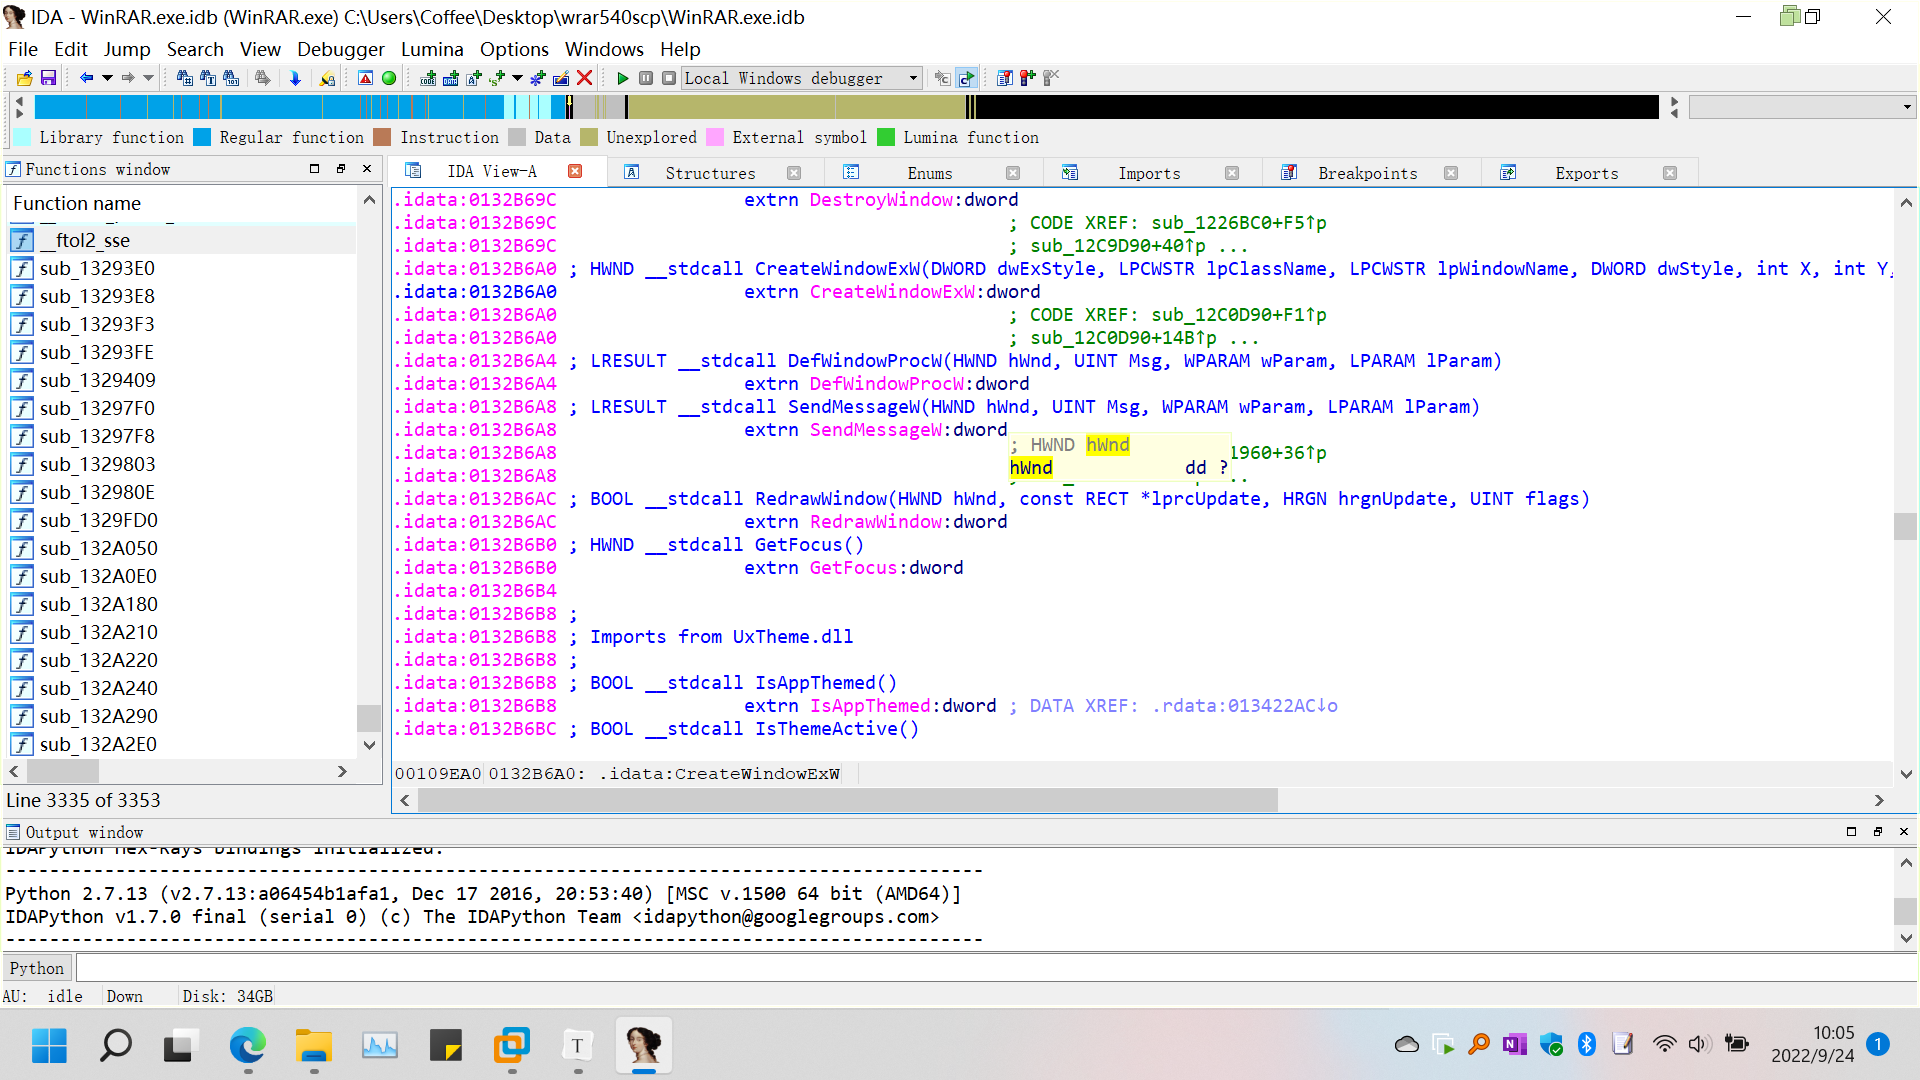The height and width of the screenshot is (1080, 1920).
Task: Close the IDA View-A tab
Action: (575, 171)
